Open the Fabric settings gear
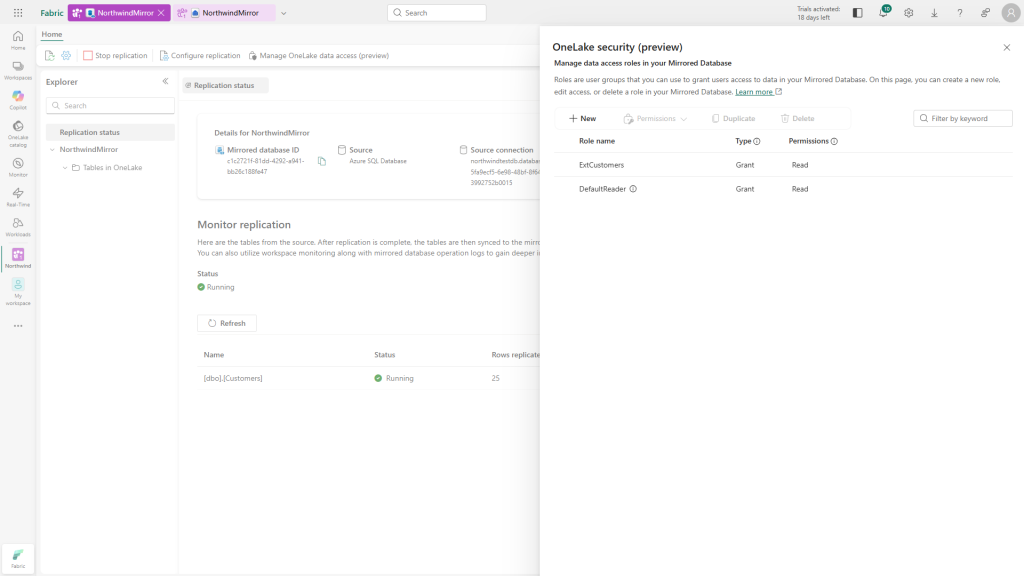This screenshot has width=1024, height=576. (908, 11)
